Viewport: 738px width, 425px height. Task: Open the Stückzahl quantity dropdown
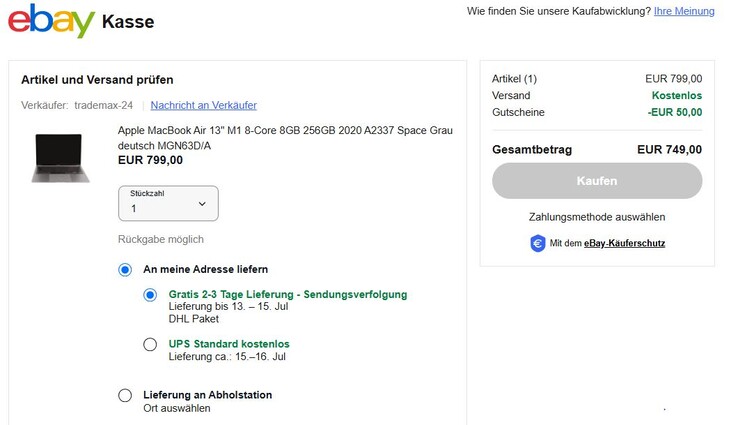click(x=167, y=204)
